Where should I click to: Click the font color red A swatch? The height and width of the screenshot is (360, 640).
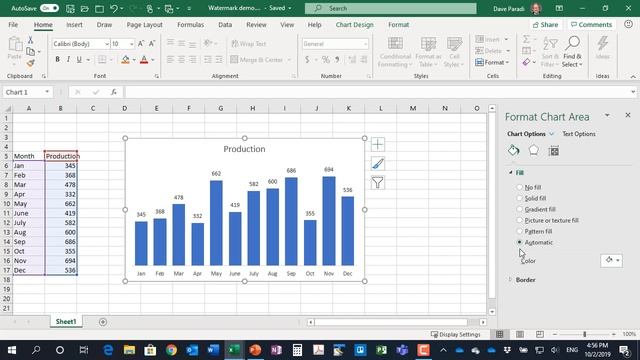tap(144, 60)
